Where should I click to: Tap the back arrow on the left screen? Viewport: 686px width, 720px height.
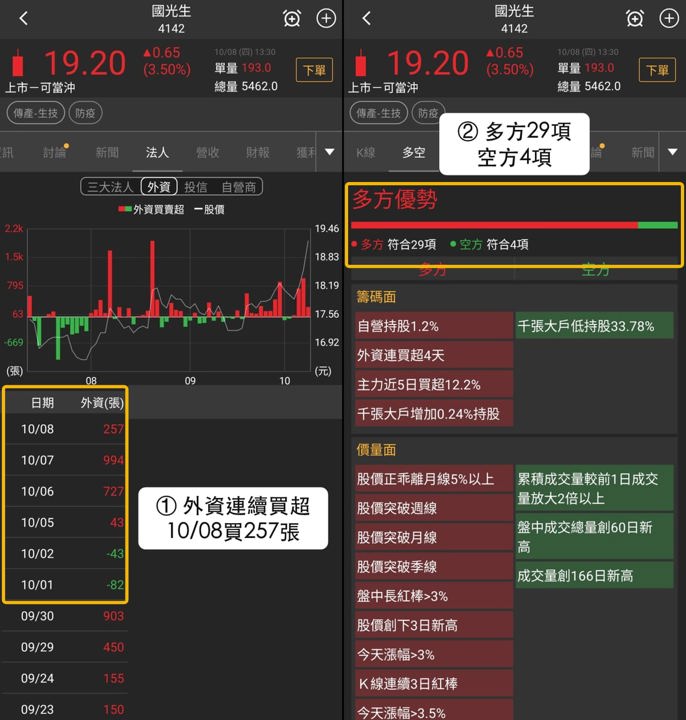24,19
